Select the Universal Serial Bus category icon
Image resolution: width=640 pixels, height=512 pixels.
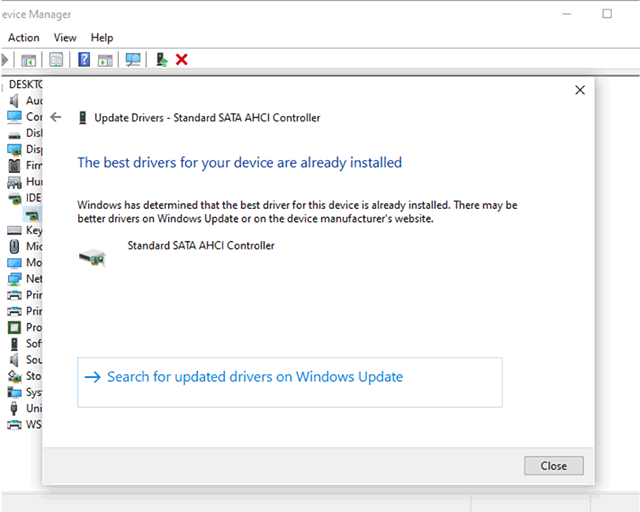tap(14, 408)
